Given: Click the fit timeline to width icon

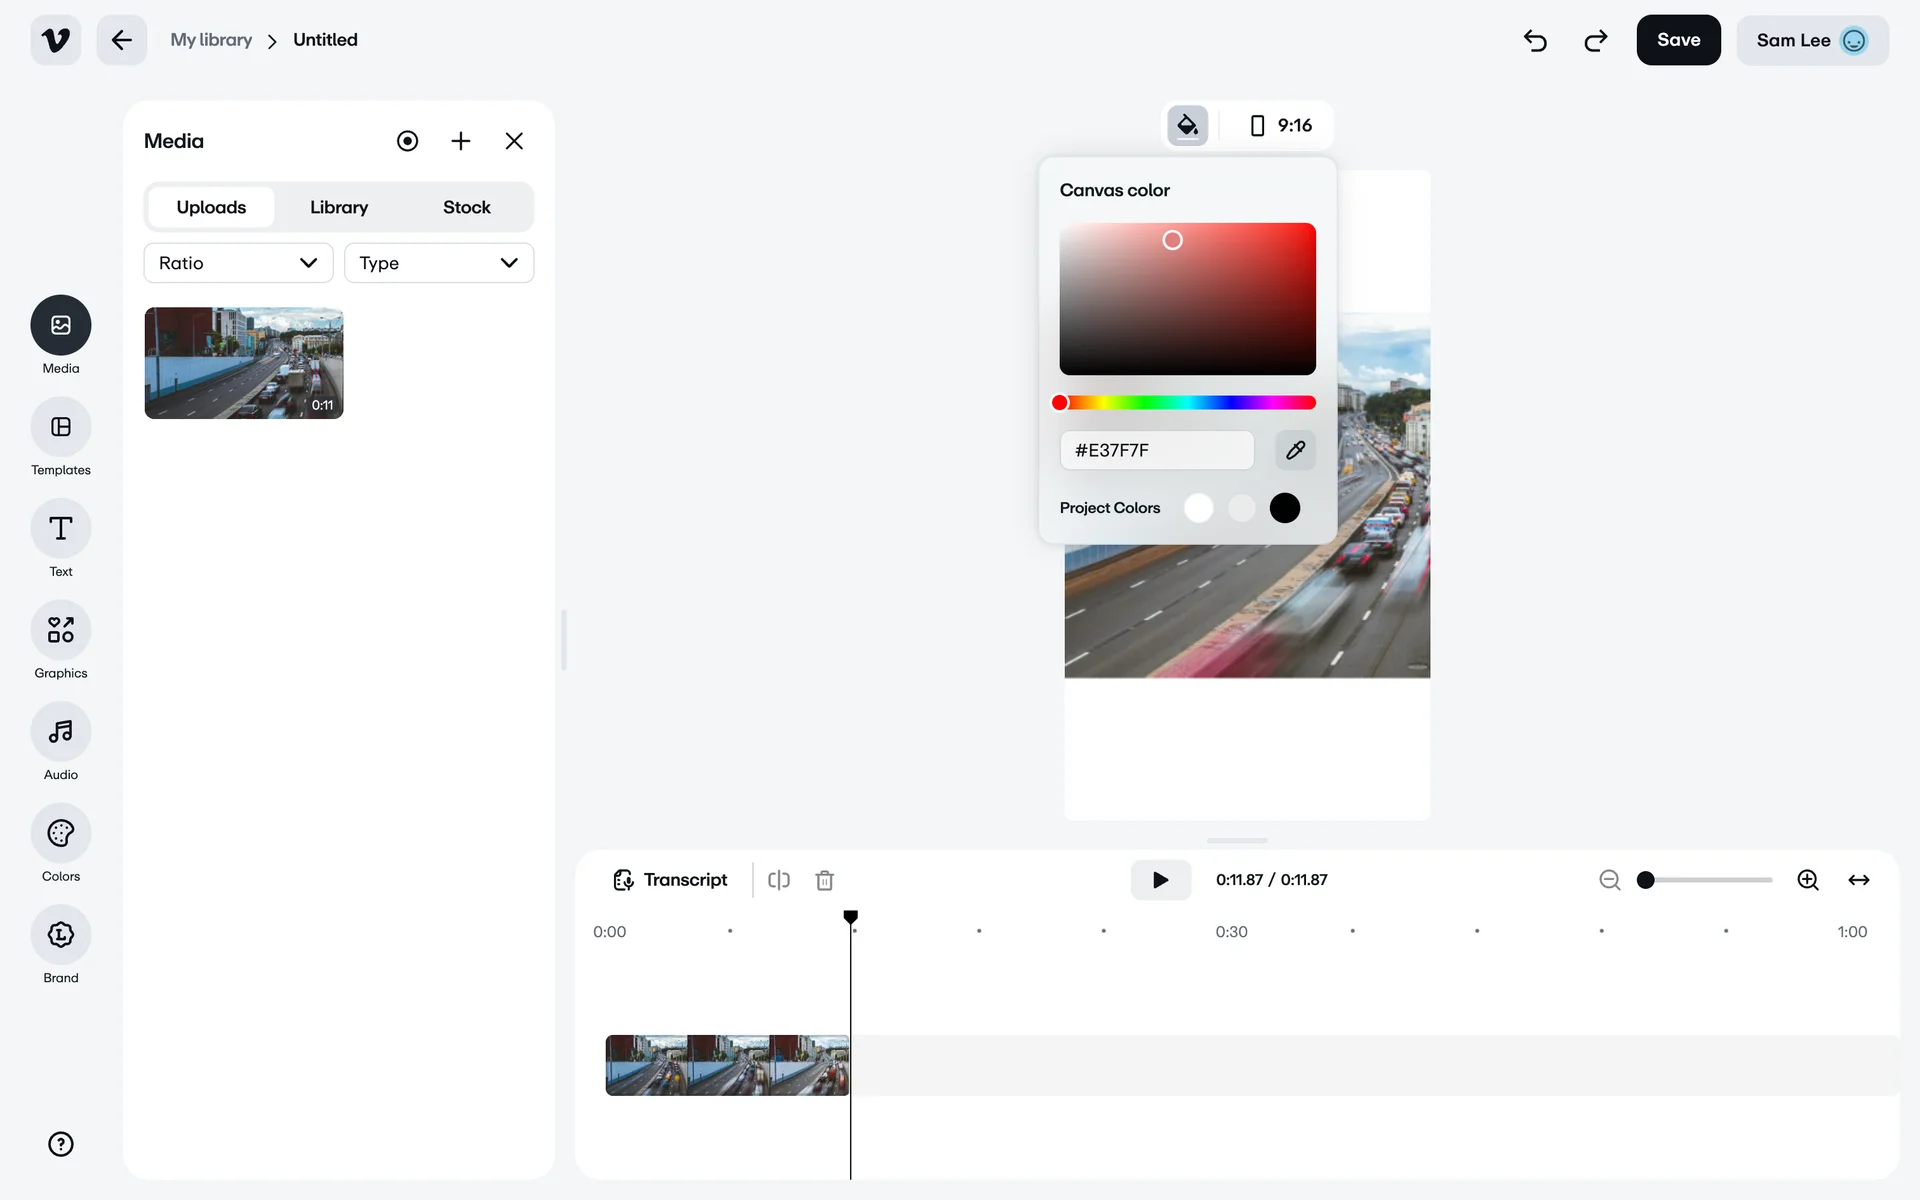Looking at the screenshot, I should click(1858, 880).
